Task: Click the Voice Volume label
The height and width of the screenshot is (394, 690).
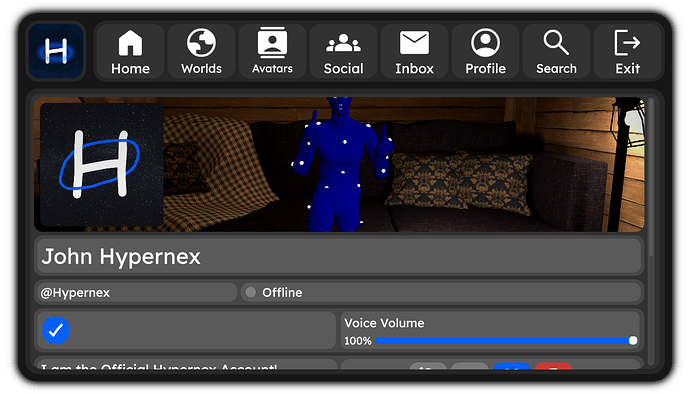Action: click(x=384, y=323)
